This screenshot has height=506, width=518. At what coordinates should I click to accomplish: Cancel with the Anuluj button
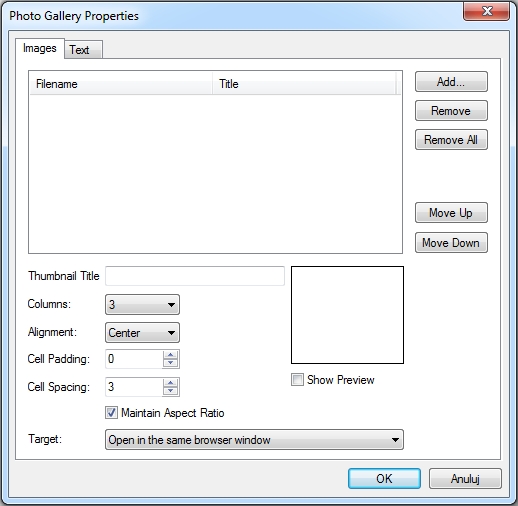point(465,479)
